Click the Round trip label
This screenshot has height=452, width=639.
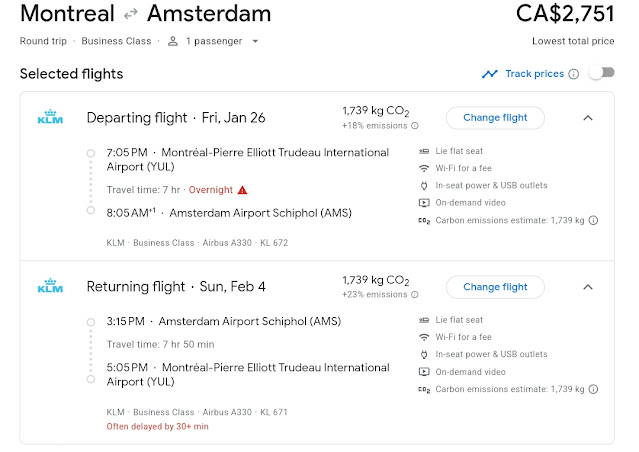[42, 41]
